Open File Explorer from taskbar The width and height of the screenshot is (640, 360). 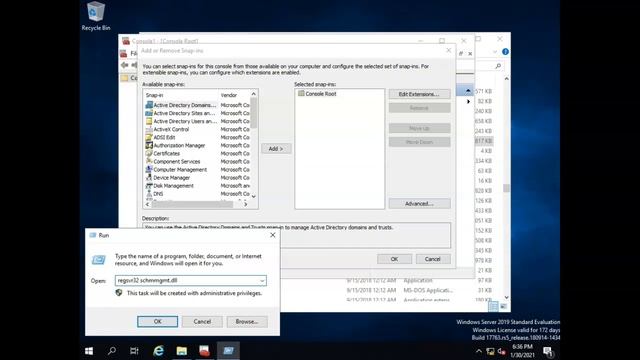[182, 351]
